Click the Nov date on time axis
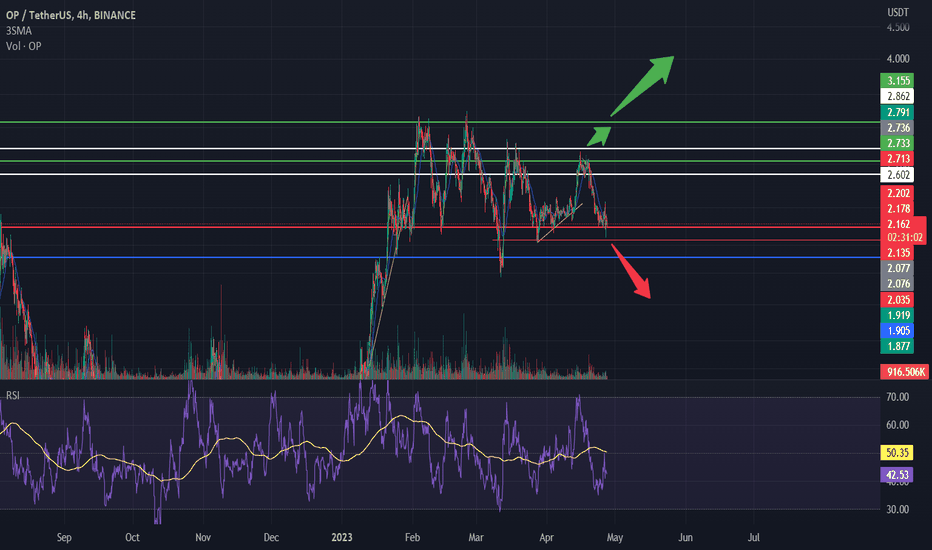Image resolution: width=932 pixels, height=550 pixels. point(203,538)
